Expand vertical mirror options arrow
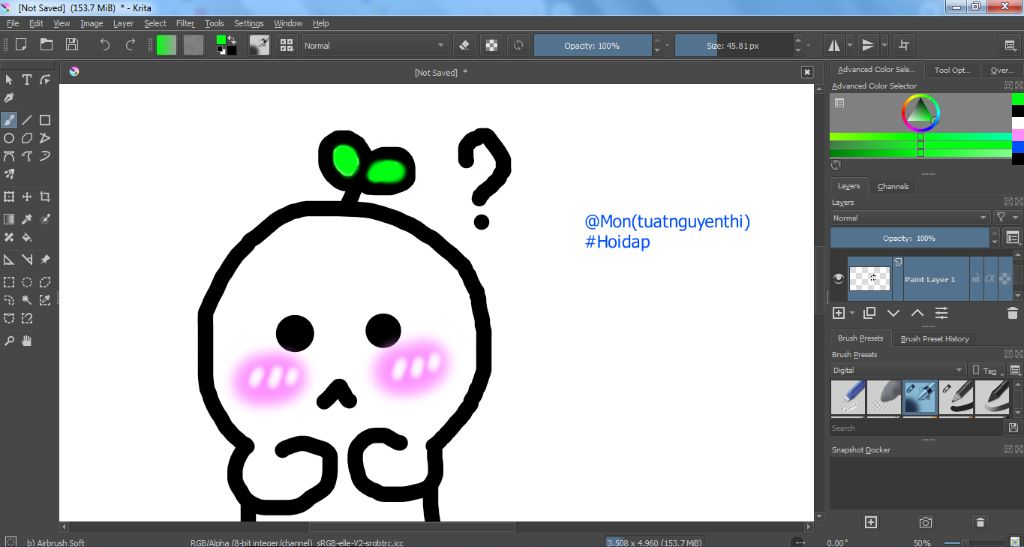 click(x=884, y=45)
